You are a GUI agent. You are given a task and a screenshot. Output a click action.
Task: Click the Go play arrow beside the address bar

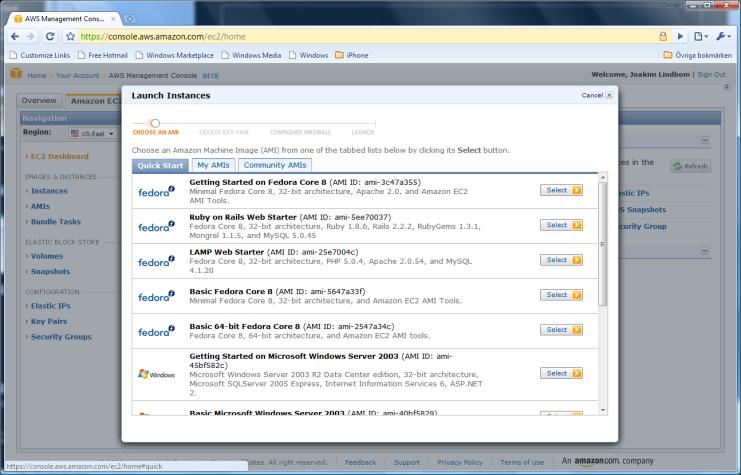pyautogui.click(x=680, y=36)
